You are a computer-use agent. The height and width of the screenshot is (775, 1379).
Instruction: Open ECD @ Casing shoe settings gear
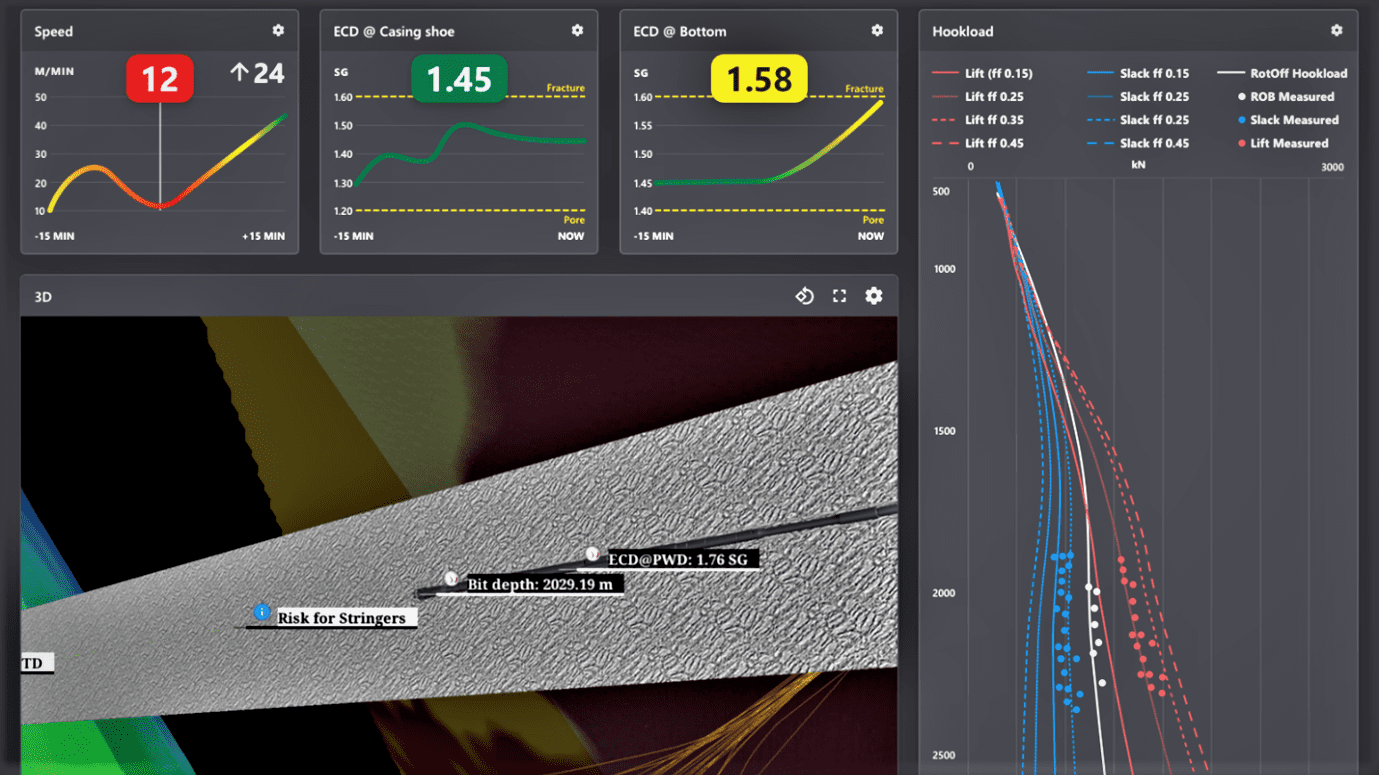(x=577, y=31)
